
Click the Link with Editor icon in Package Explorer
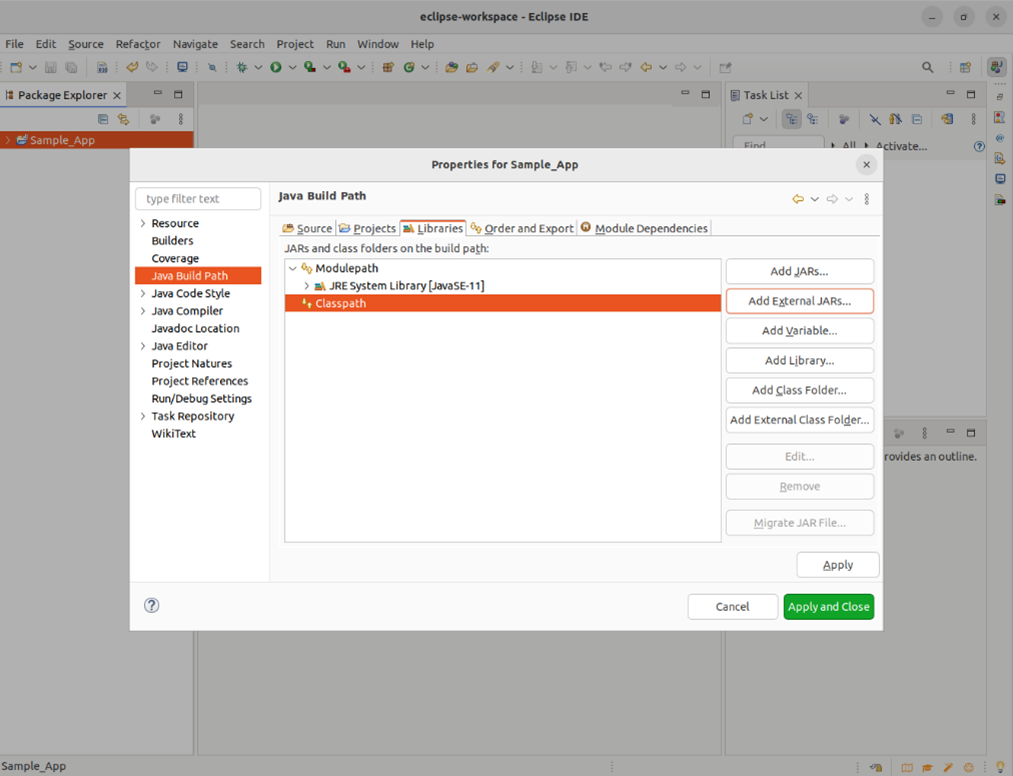123,119
